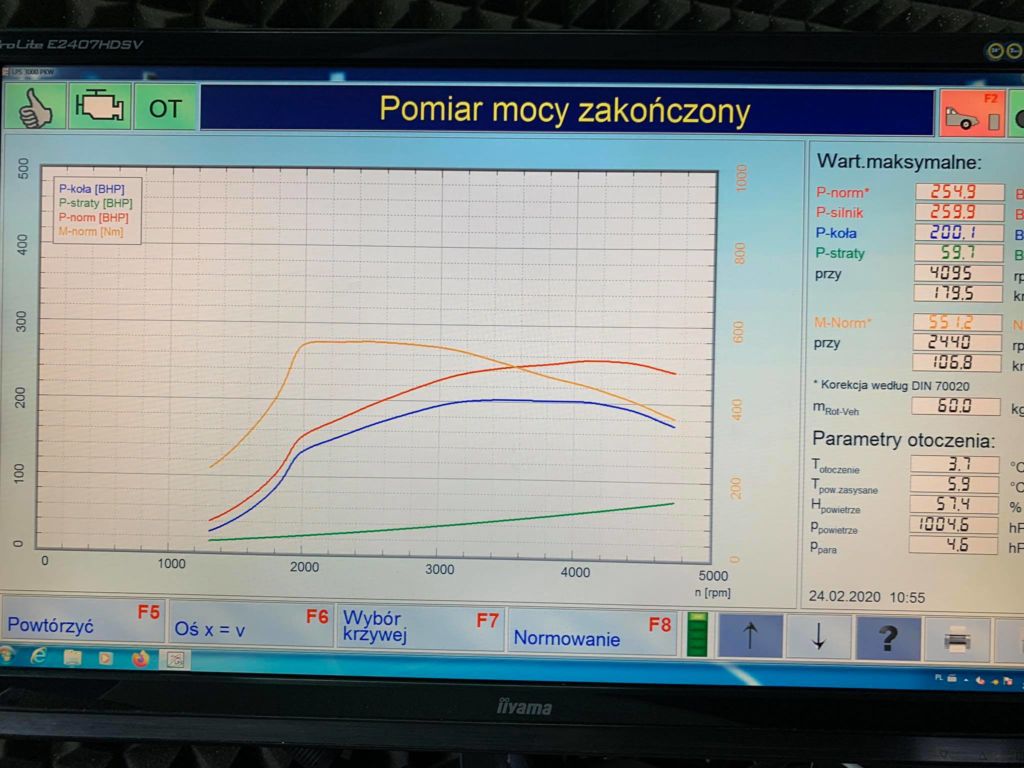Click the Pomiar mocy zakończony title banner

click(x=567, y=110)
